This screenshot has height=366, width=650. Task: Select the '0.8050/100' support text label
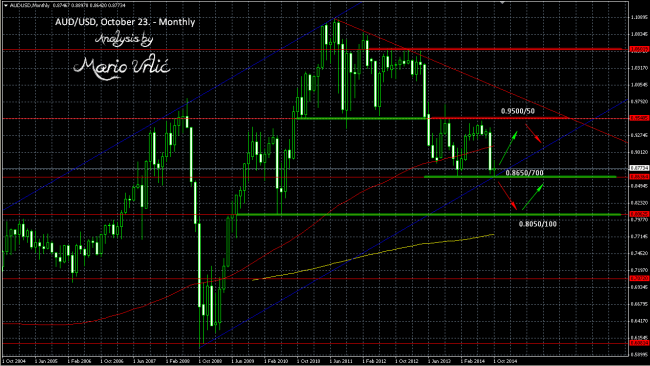(x=538, y=224)
